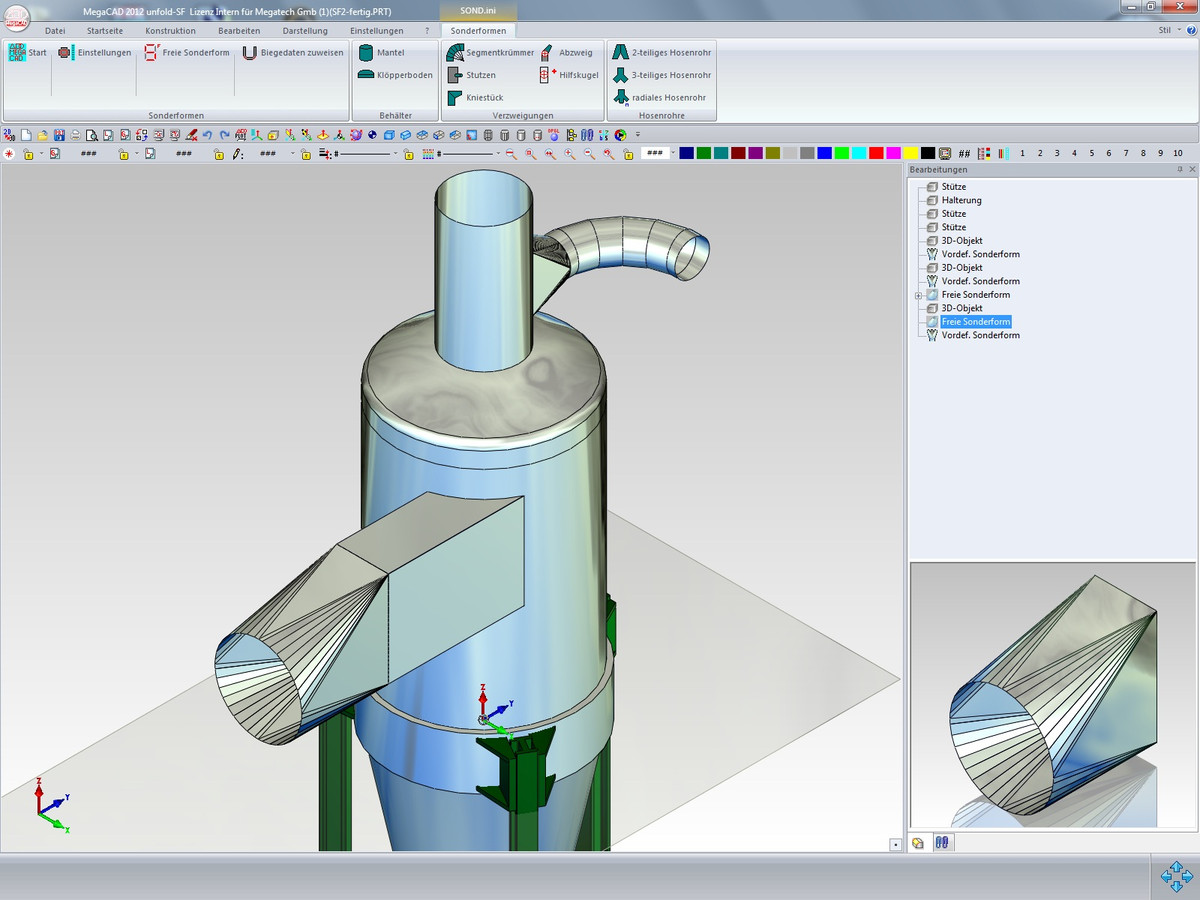
Task: Pin the Bearbeitungen panel
Action: [1180, 170]
